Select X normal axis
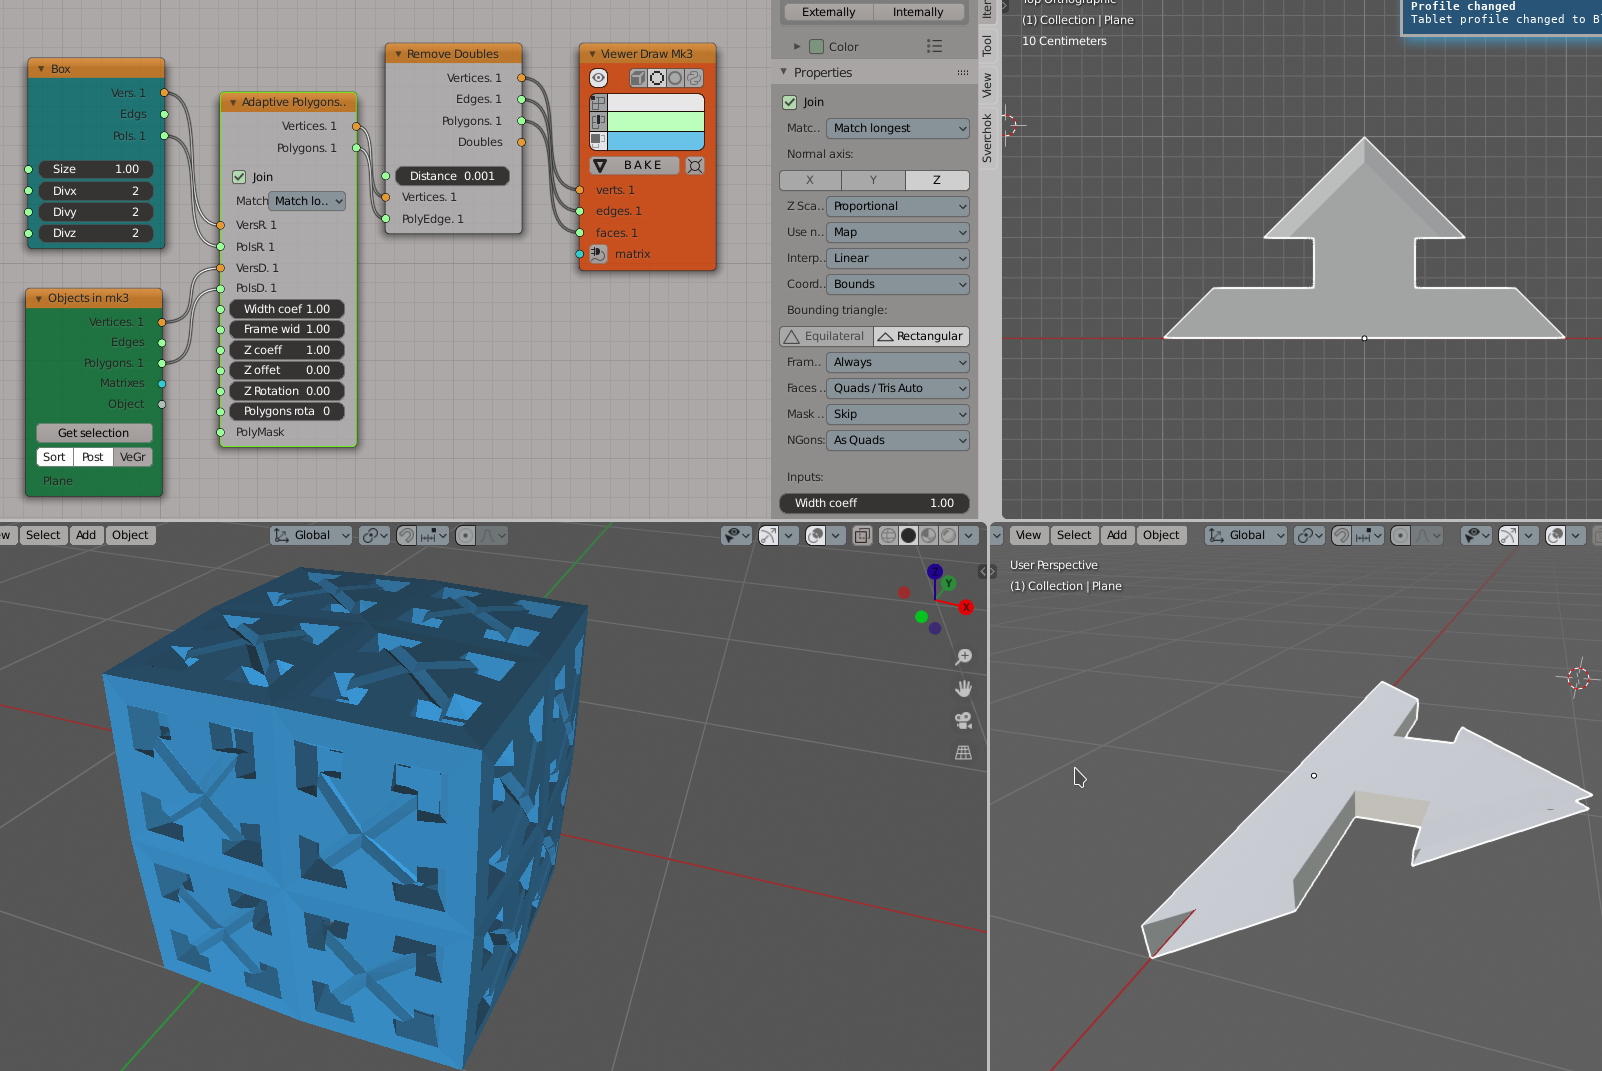The image size is (1602, 1071). [810, 180]
